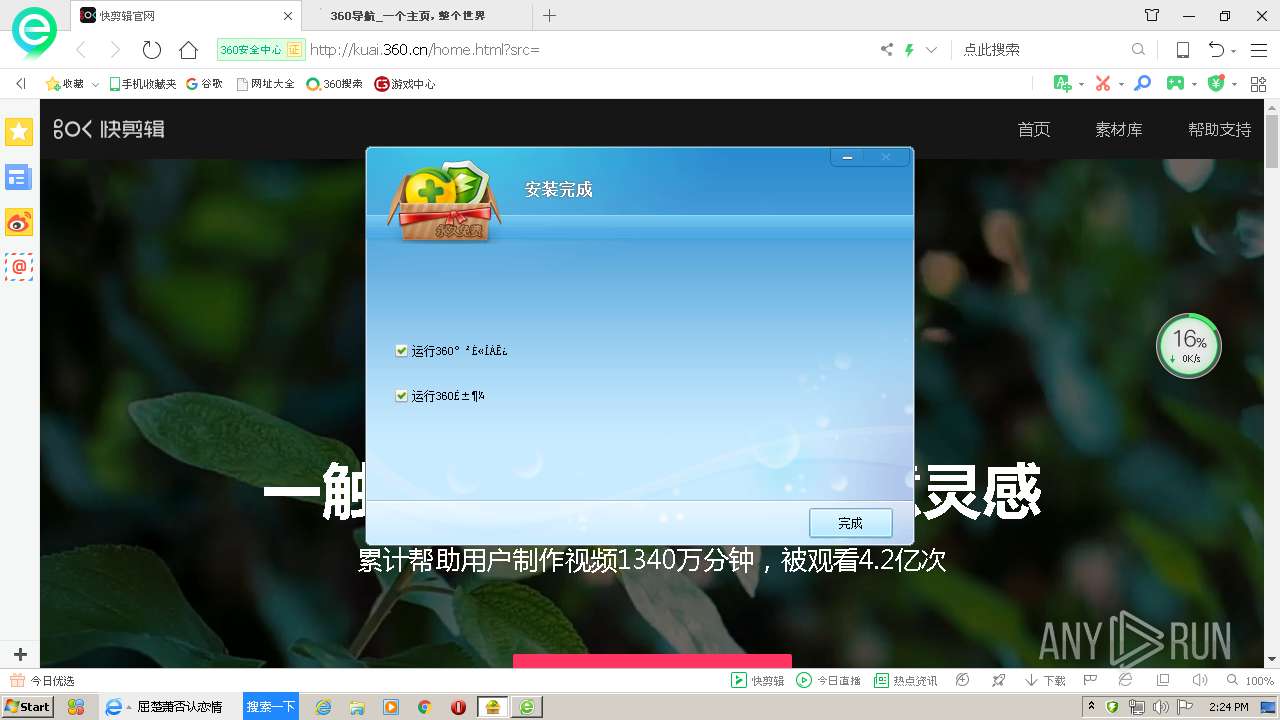Reload the page with refresh icon
This screenshot has width=1280, height=720.
[151, 49]
